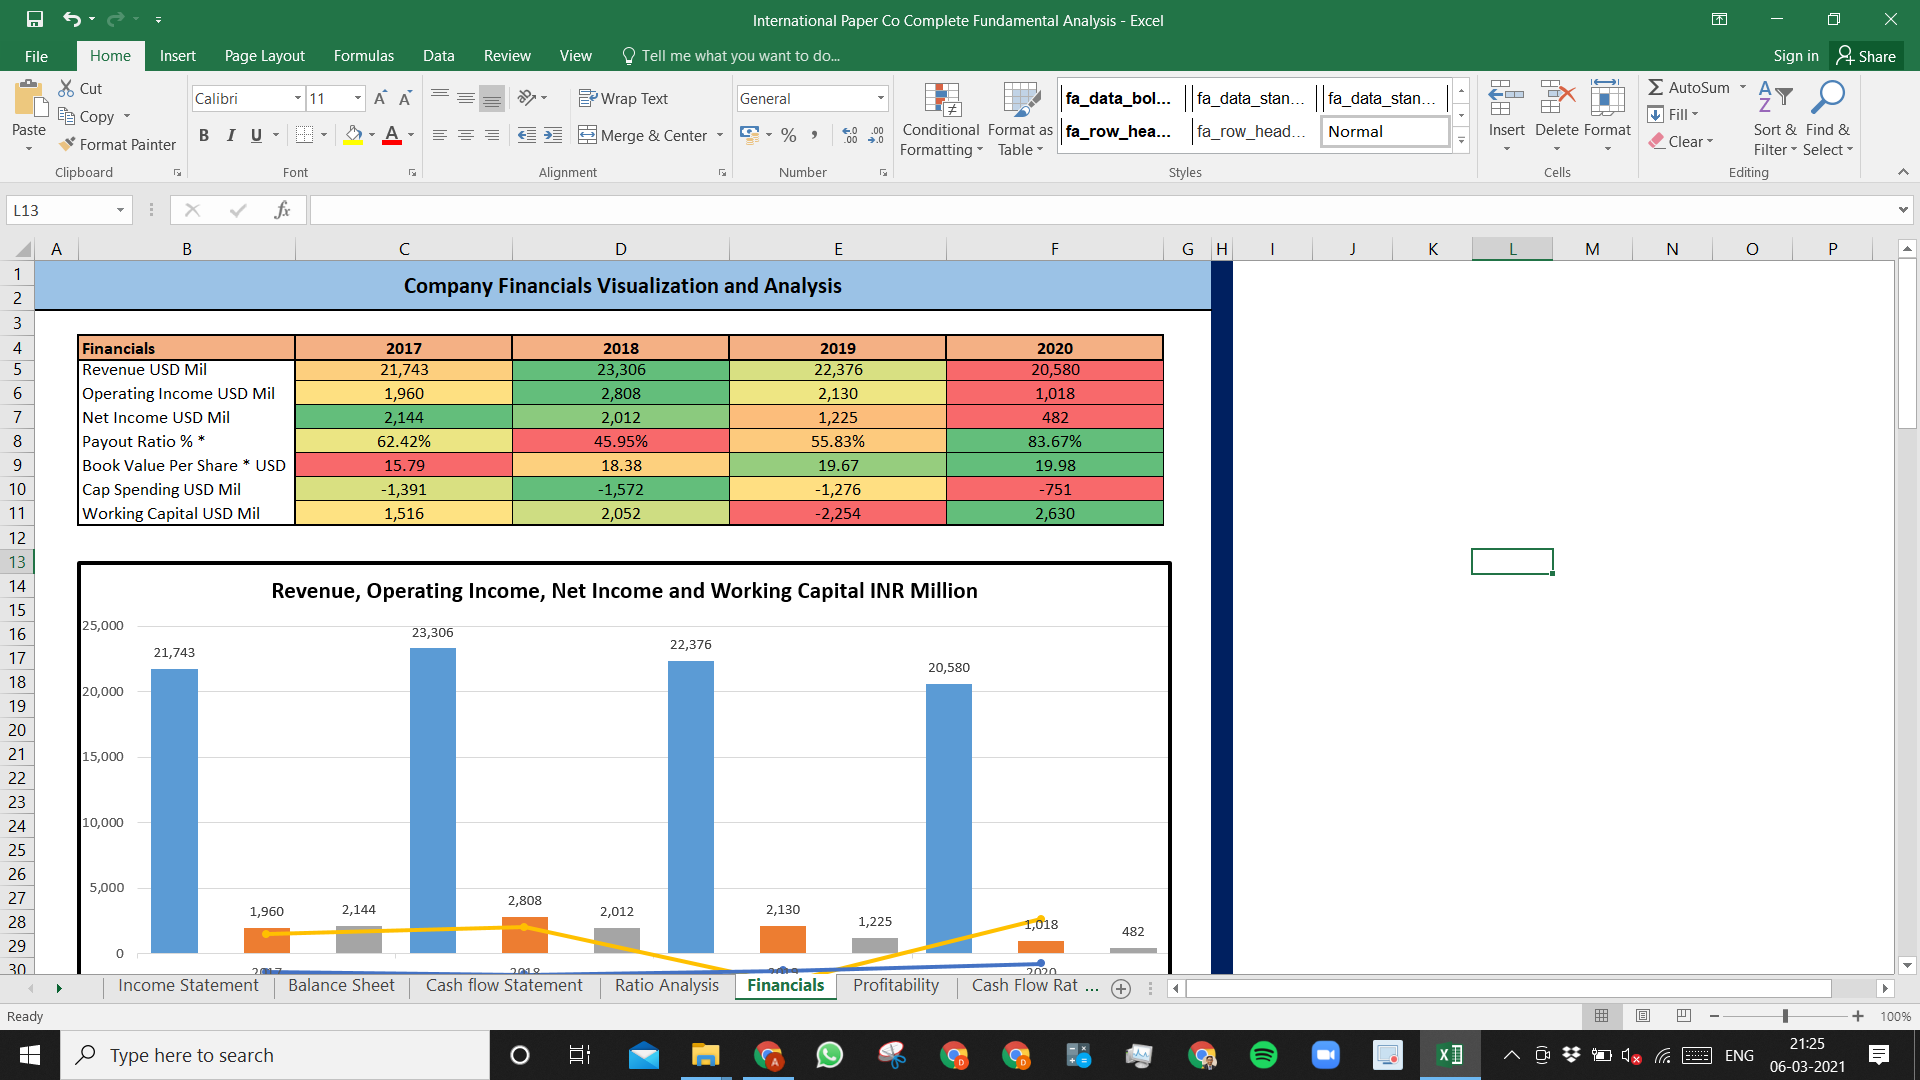The width and height of the screenshot is (1920, 1080).
Task: Open the font size dropdown
Action: pos(358,98)
